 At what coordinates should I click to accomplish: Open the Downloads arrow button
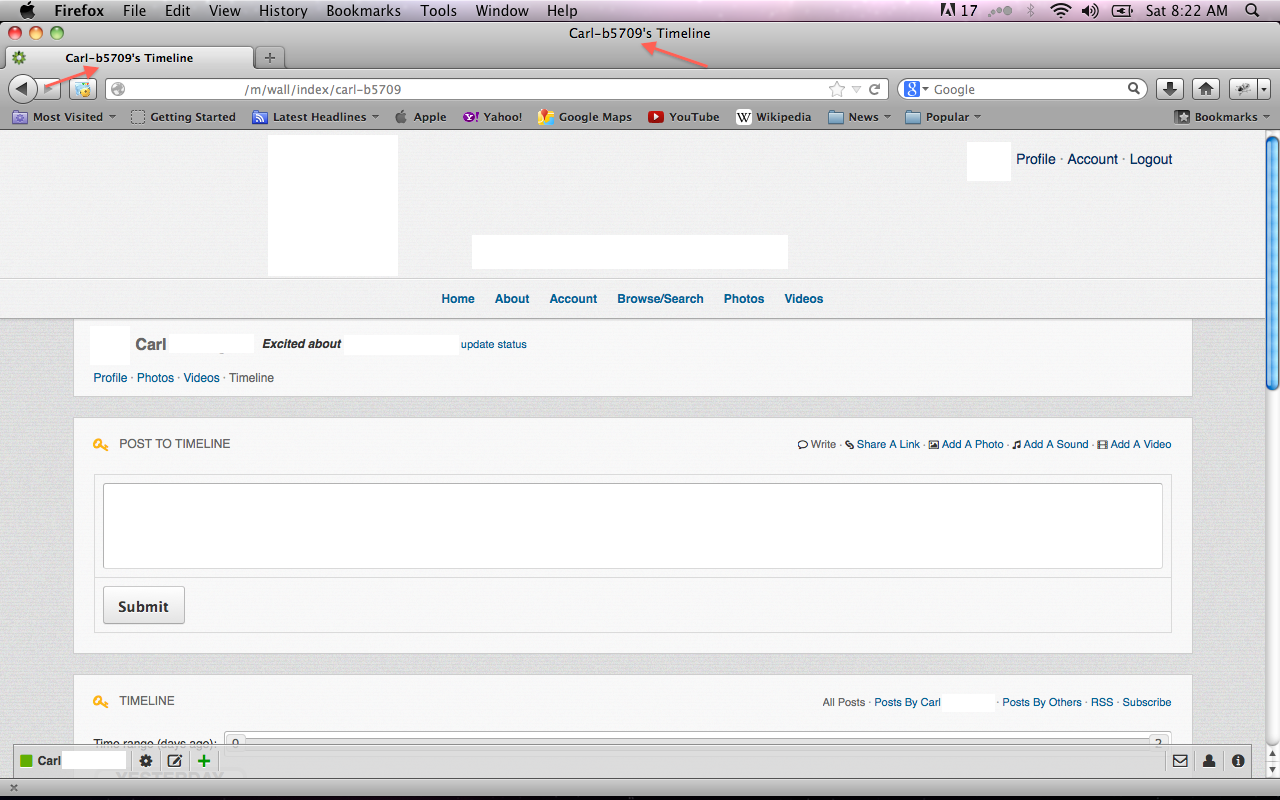point(1170,89)
